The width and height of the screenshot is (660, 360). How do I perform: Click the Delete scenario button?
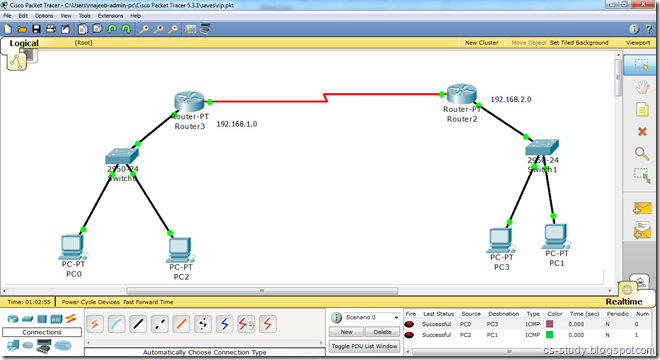coord(382,332)
